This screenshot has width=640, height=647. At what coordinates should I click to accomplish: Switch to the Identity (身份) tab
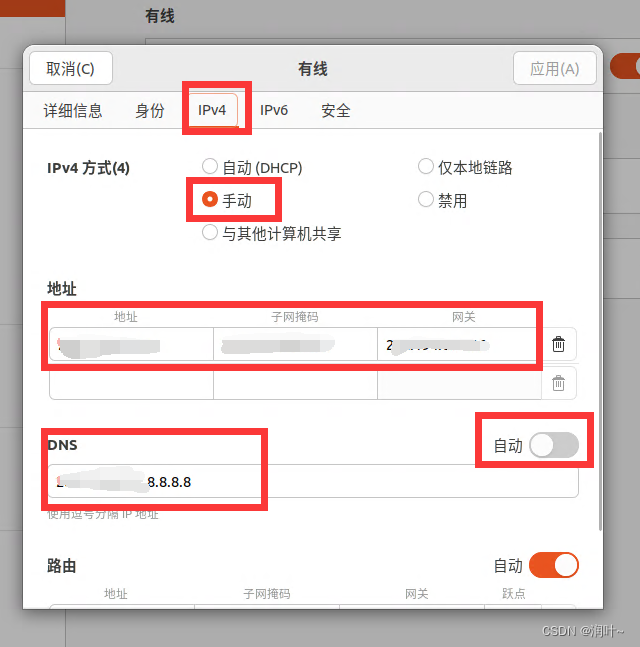click(x=150, y=110)
